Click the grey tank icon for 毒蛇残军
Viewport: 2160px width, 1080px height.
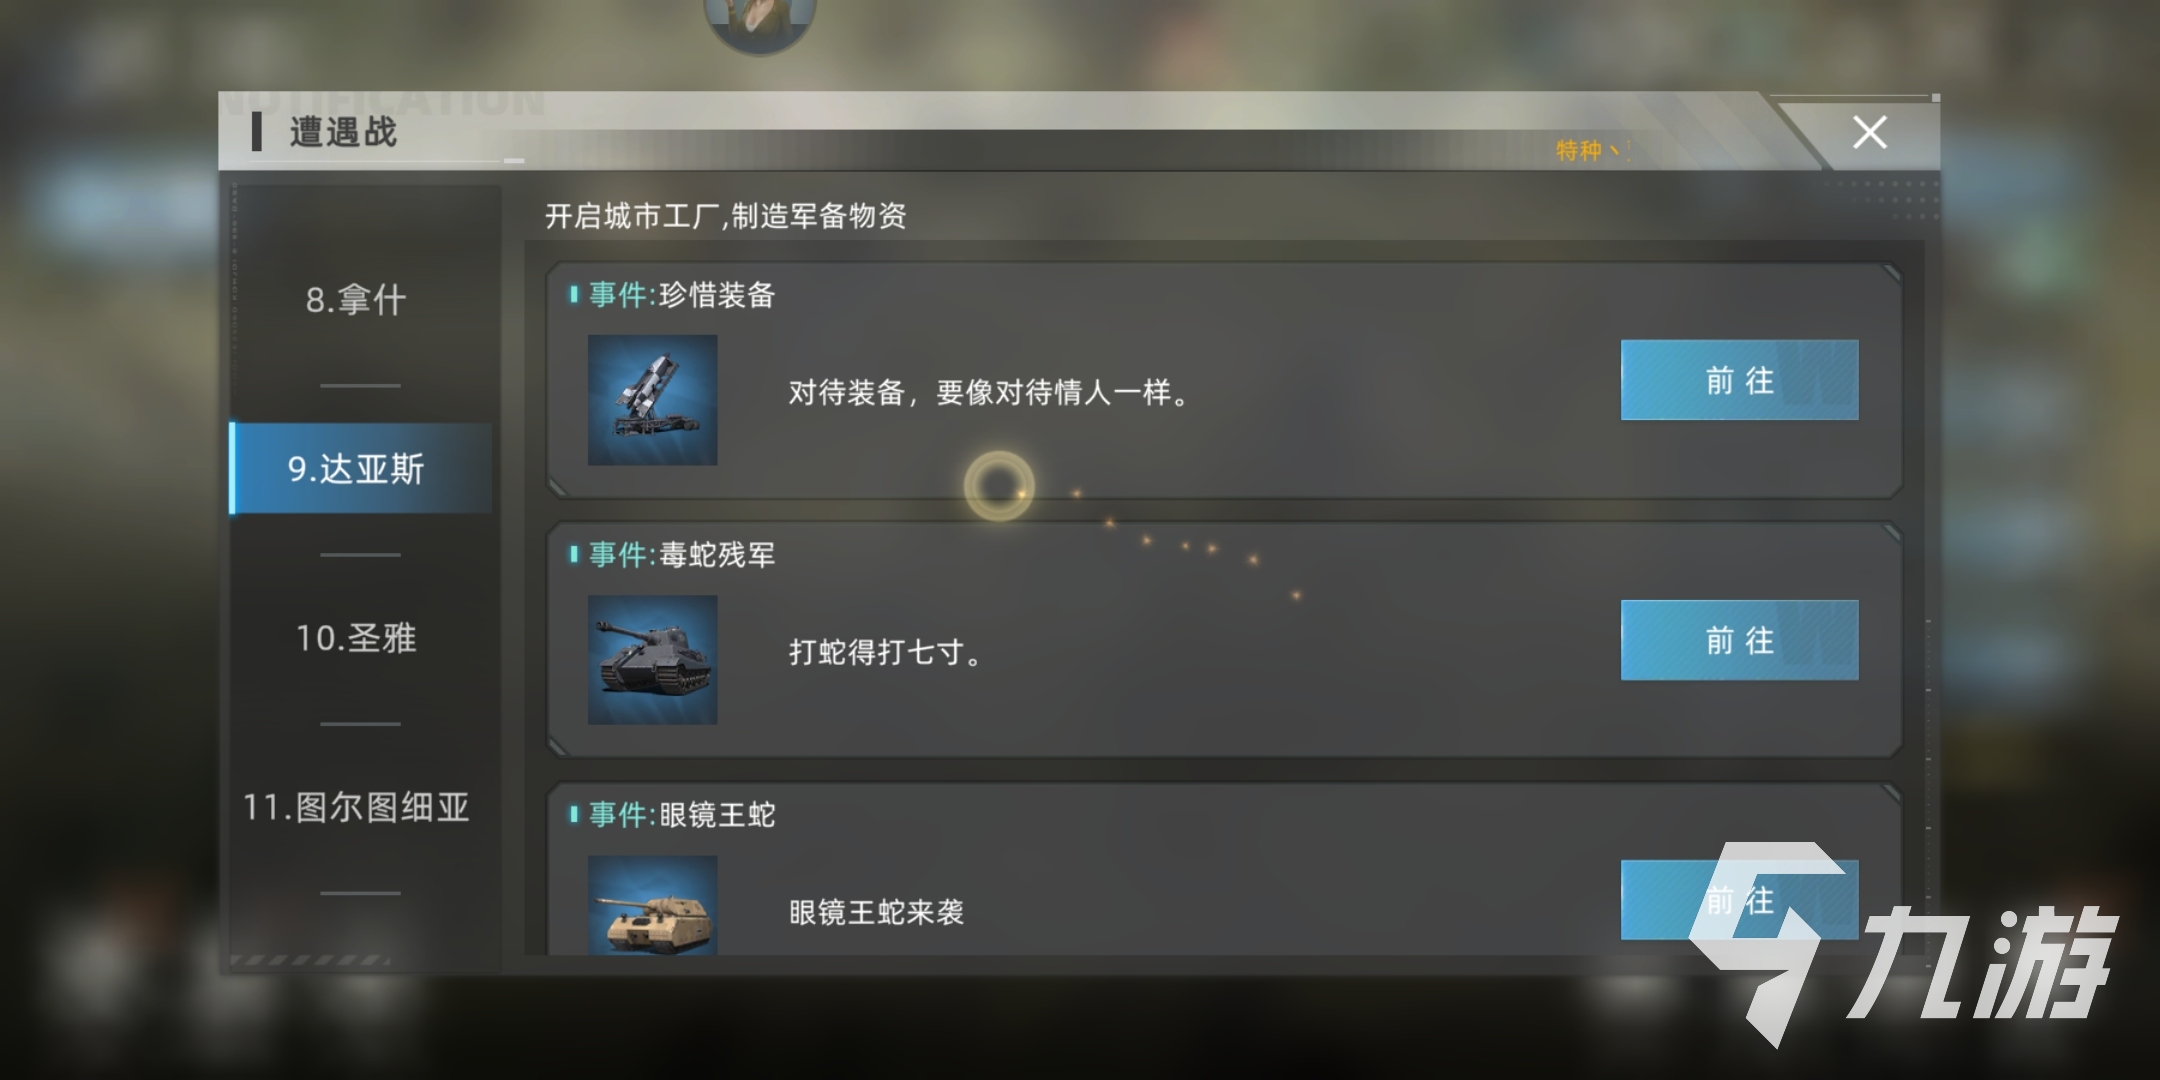652,660
